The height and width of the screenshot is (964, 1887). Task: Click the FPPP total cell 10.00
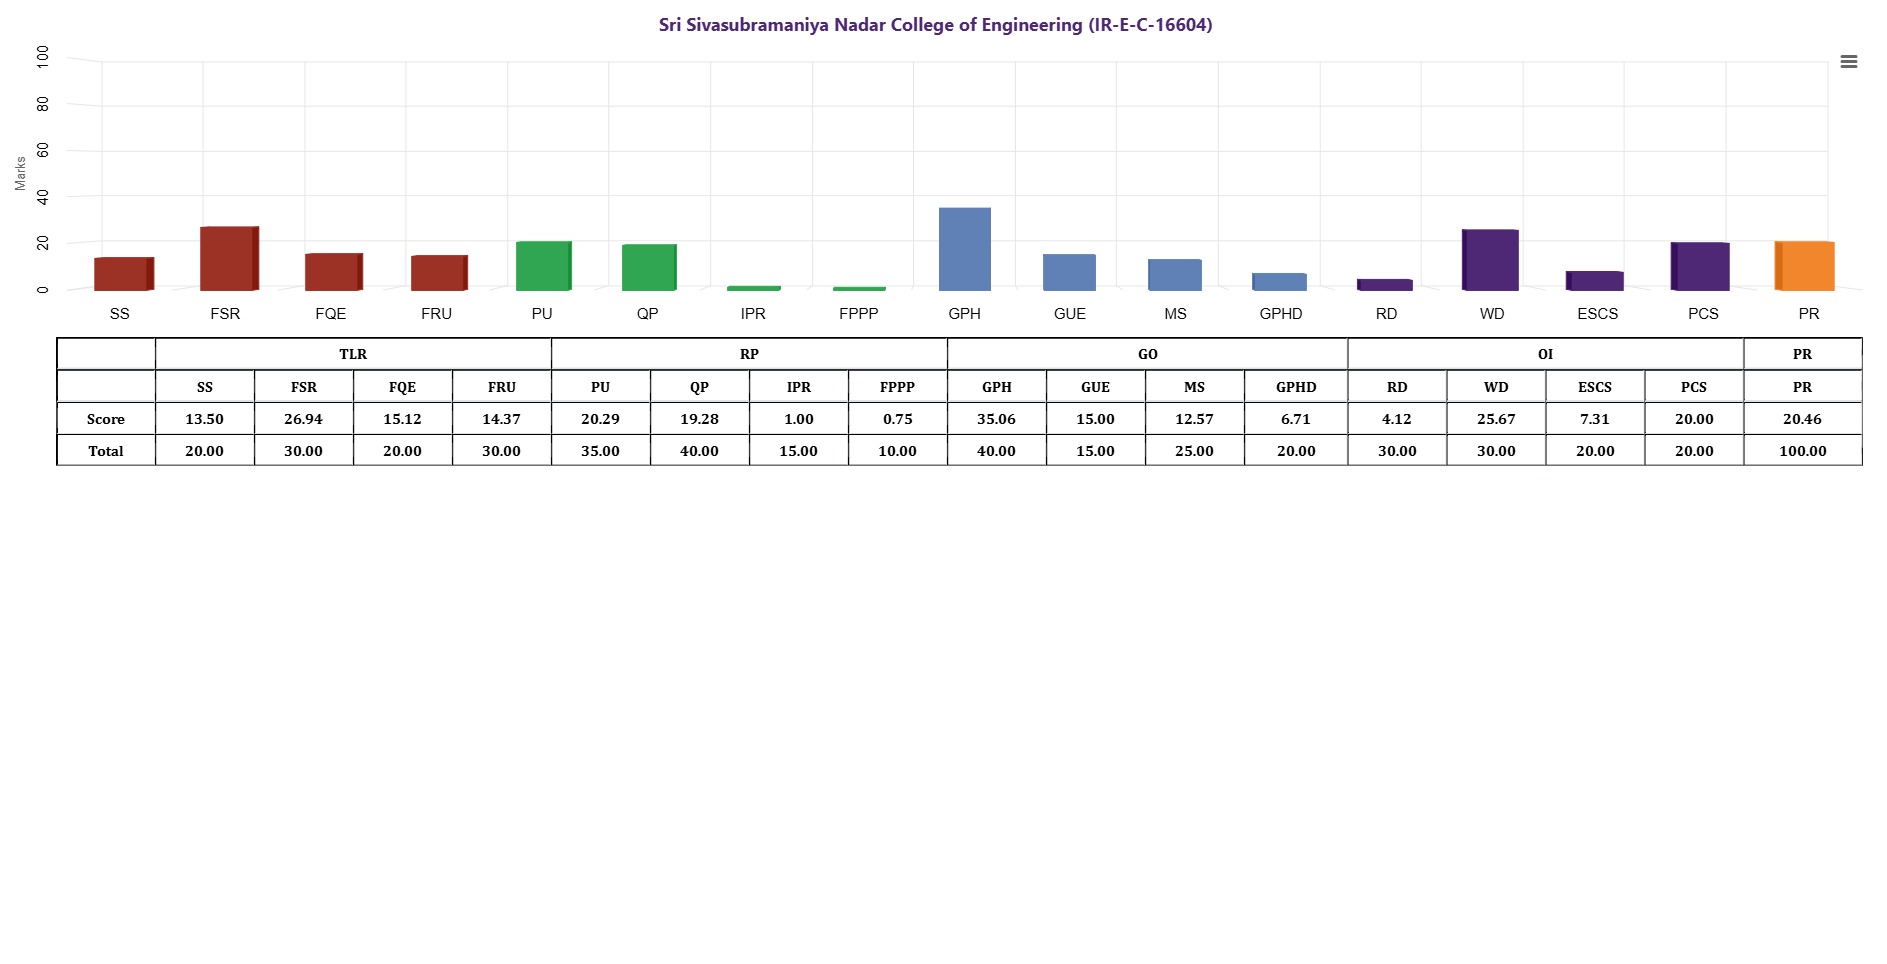point(898,451)
